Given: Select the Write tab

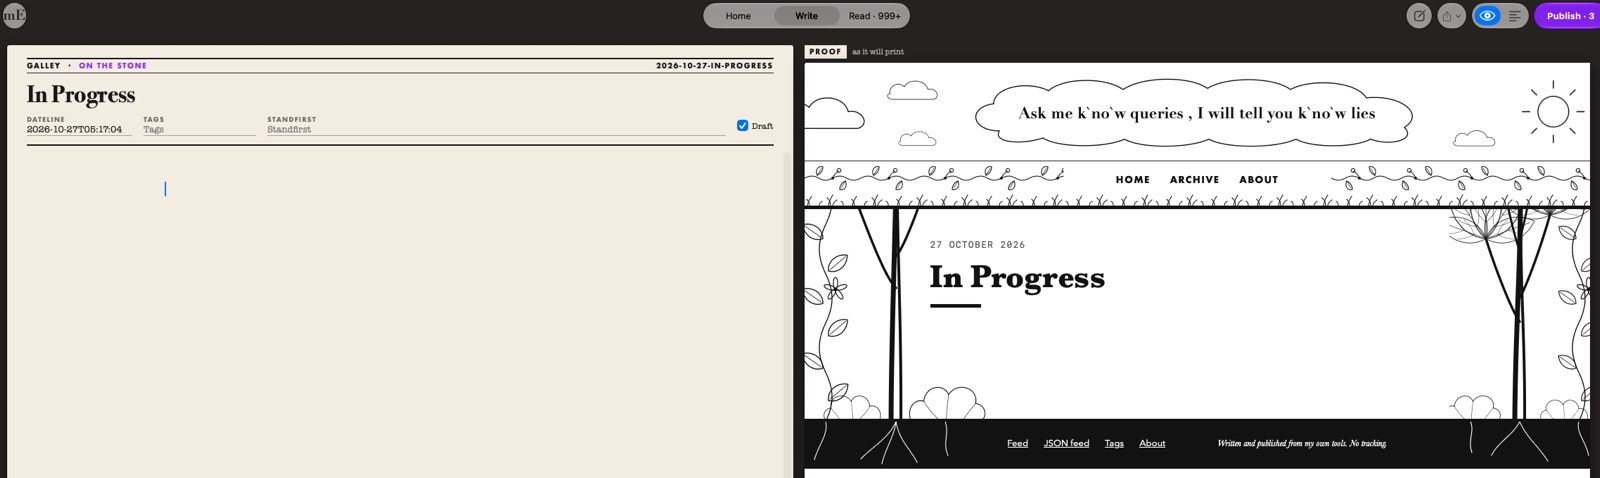Looking at the screenshot, I should tap(806, 16).
